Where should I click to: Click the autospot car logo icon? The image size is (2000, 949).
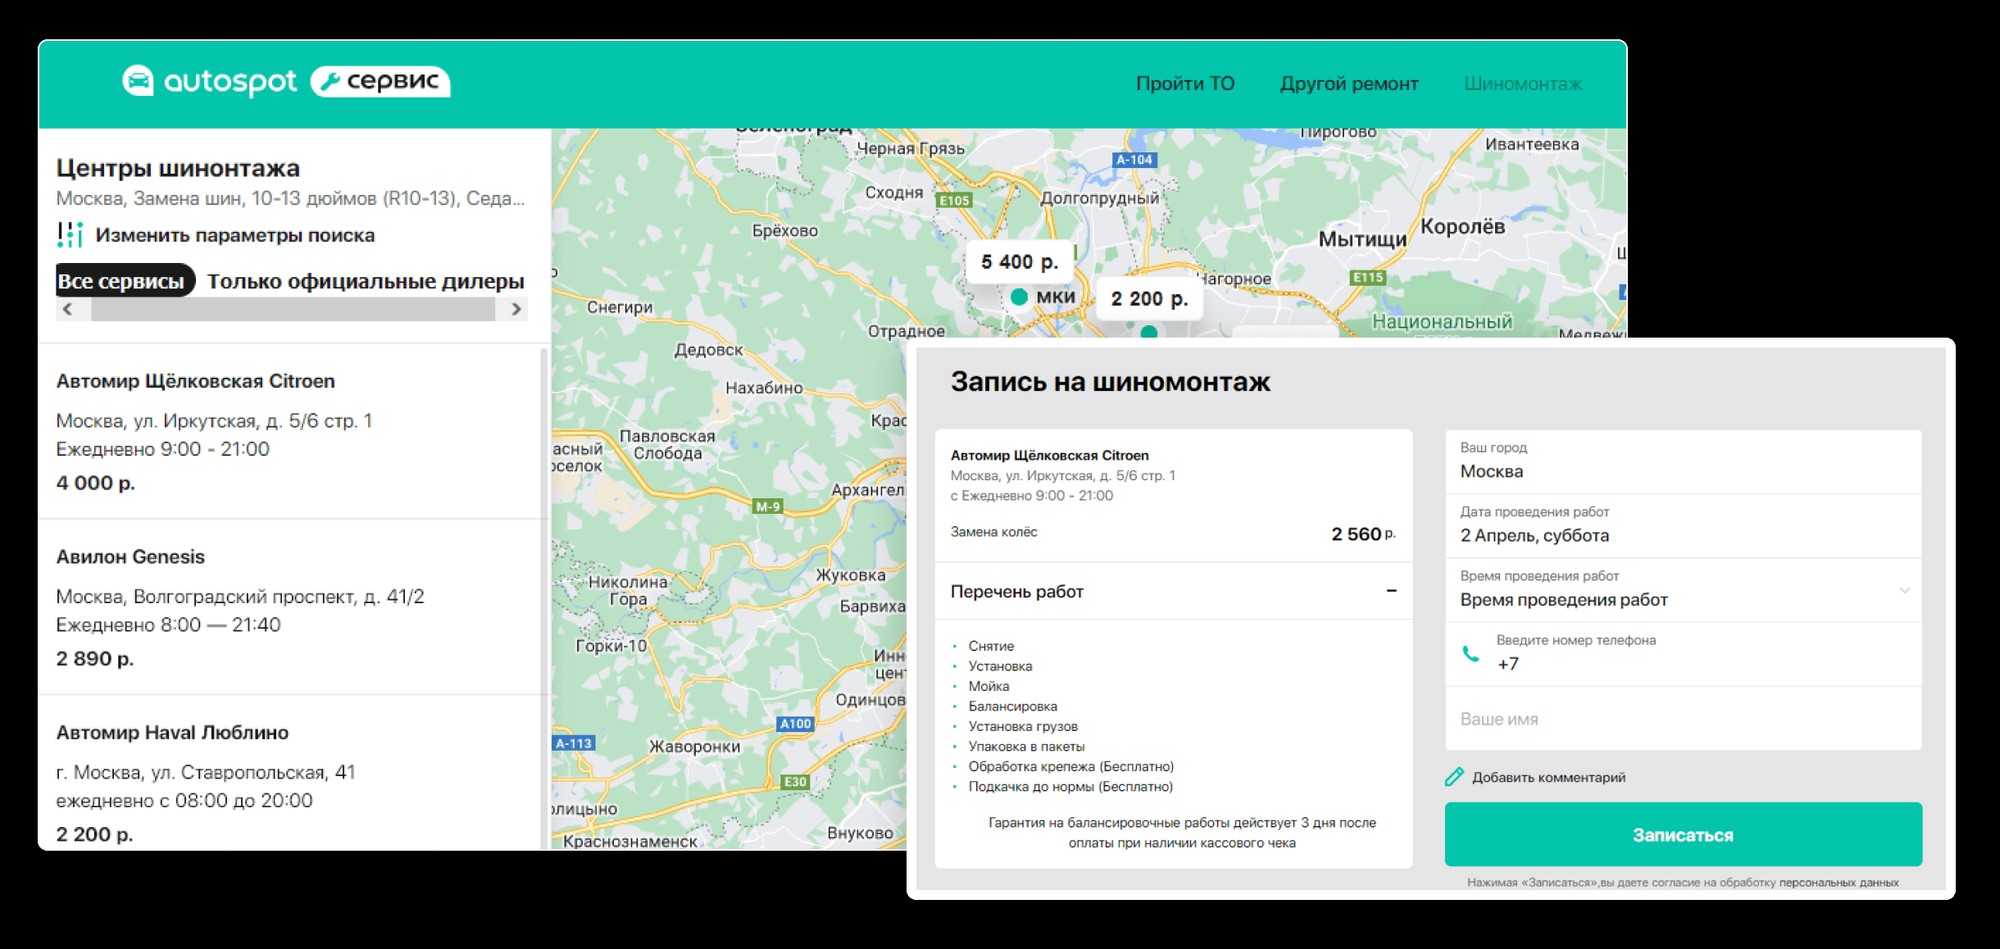click(138, 81)
